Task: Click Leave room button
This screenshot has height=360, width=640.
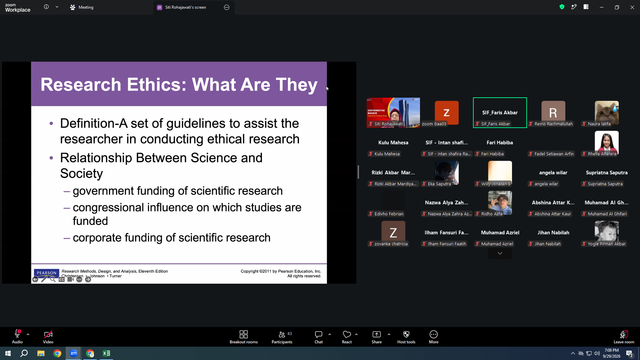Action: [x=624, y=337]
